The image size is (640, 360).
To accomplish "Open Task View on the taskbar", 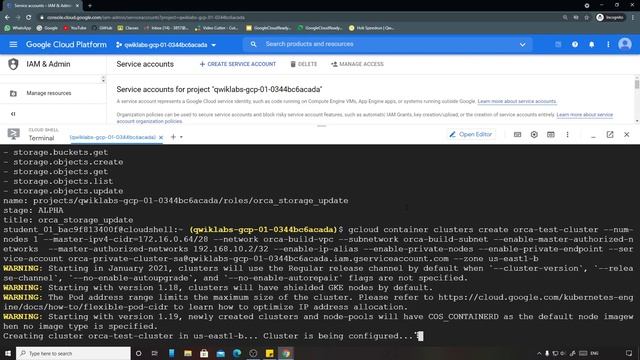I will (155, 353).
